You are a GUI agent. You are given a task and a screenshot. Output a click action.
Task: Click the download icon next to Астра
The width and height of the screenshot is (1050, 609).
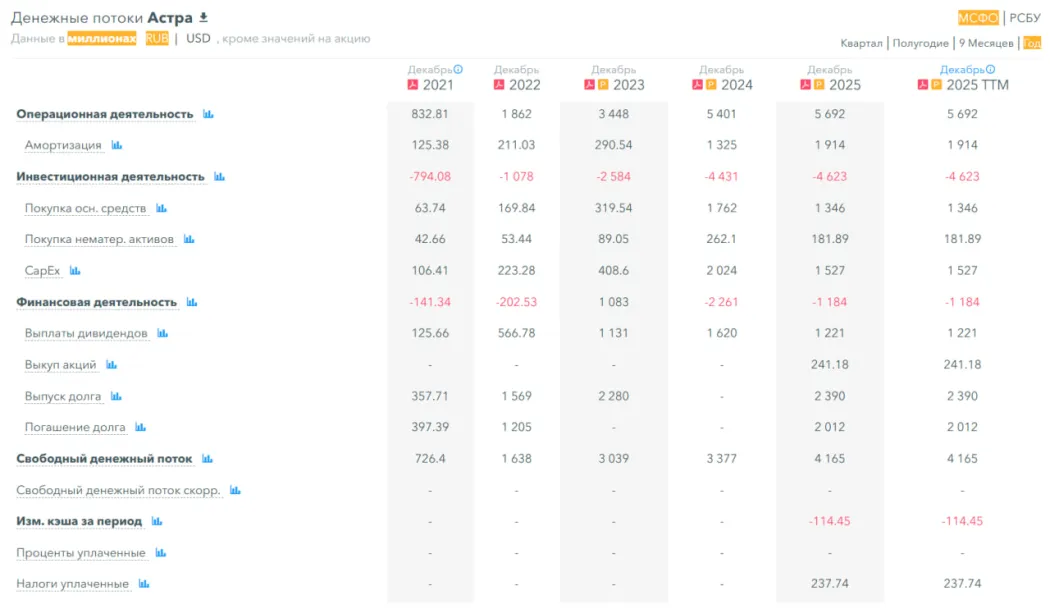coord(204,17)
